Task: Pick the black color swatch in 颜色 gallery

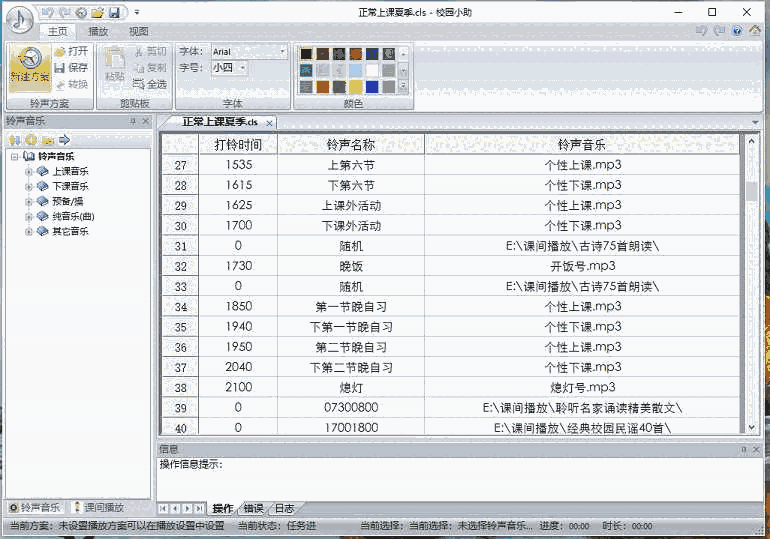Action: 306,54
